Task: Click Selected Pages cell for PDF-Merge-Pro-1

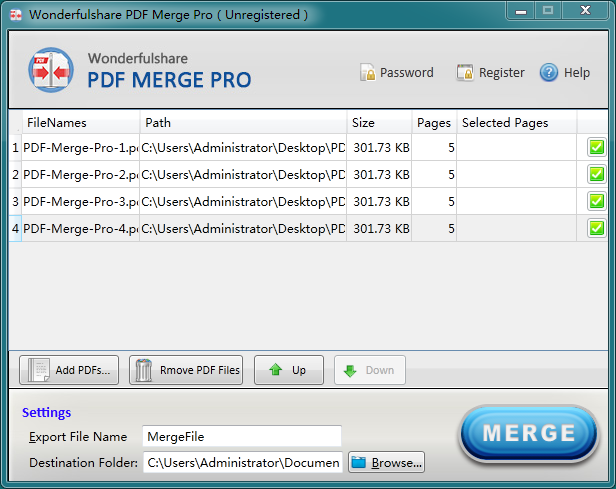Action: click(516, 147)
